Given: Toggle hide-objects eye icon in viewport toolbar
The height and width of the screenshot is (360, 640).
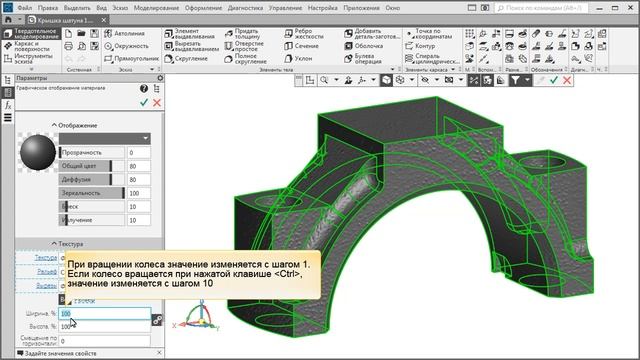Looking at the screenshot, I should 425,80.
